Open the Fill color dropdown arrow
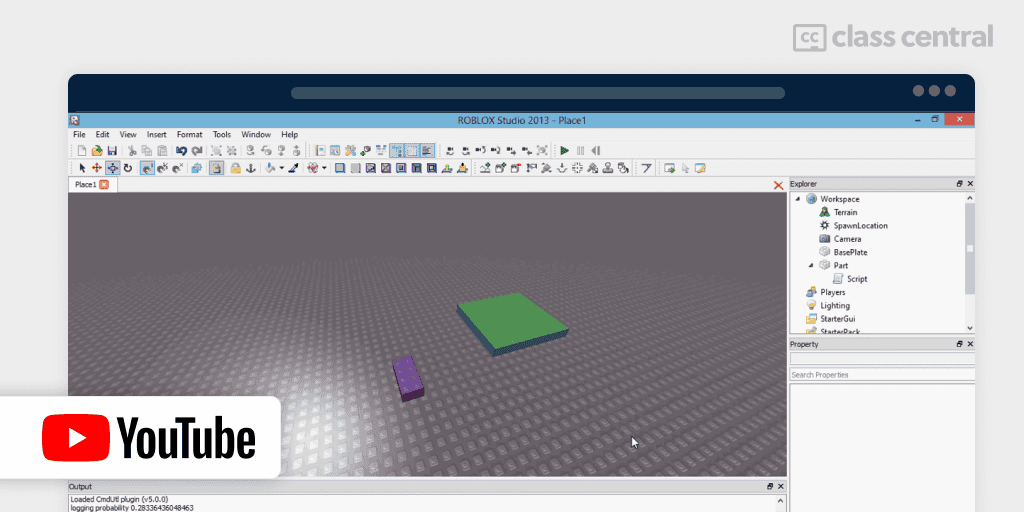Image resolution: width=1024 pixels, height=512 pixels. pyautogui.click(x=281, y=168)
